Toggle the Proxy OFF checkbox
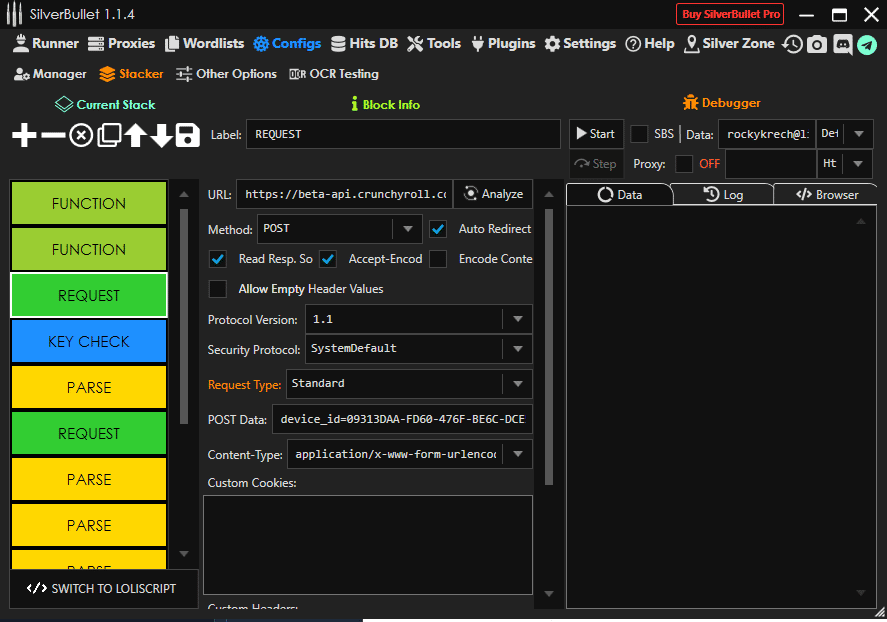This screenshot has width=887, height=622. 684,164
